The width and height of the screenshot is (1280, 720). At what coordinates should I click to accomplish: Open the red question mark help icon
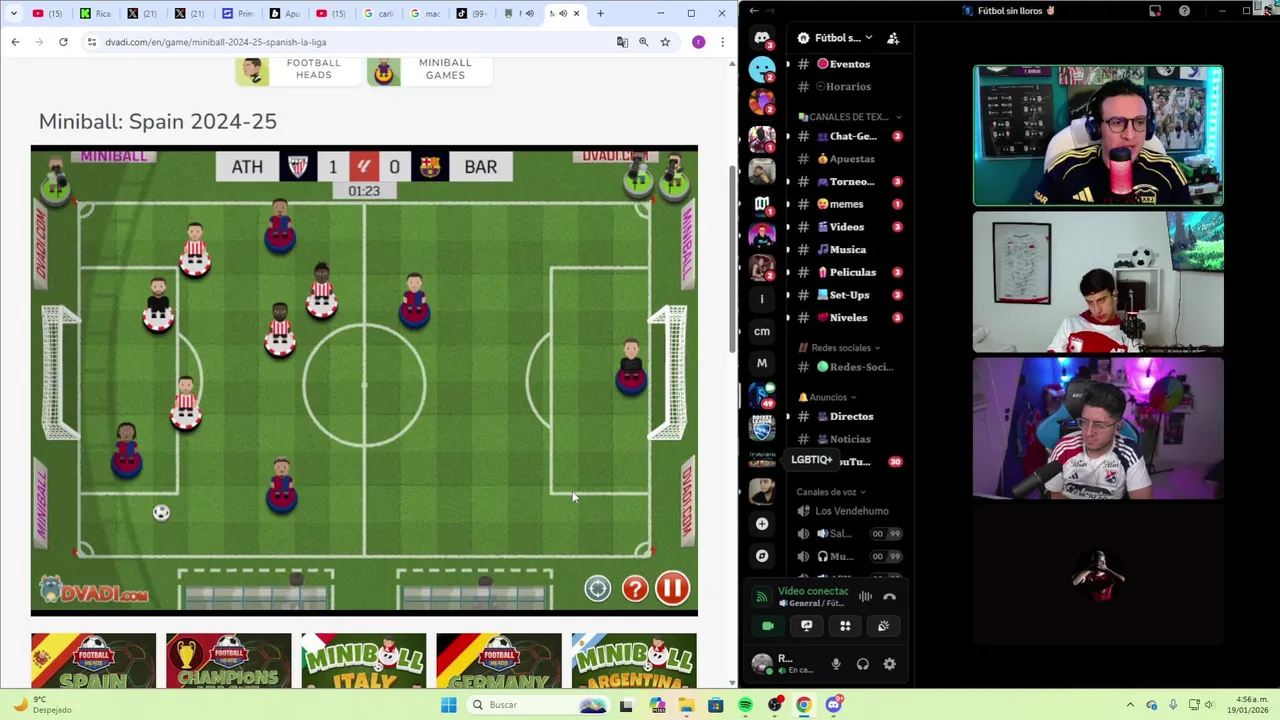(635, 589)
